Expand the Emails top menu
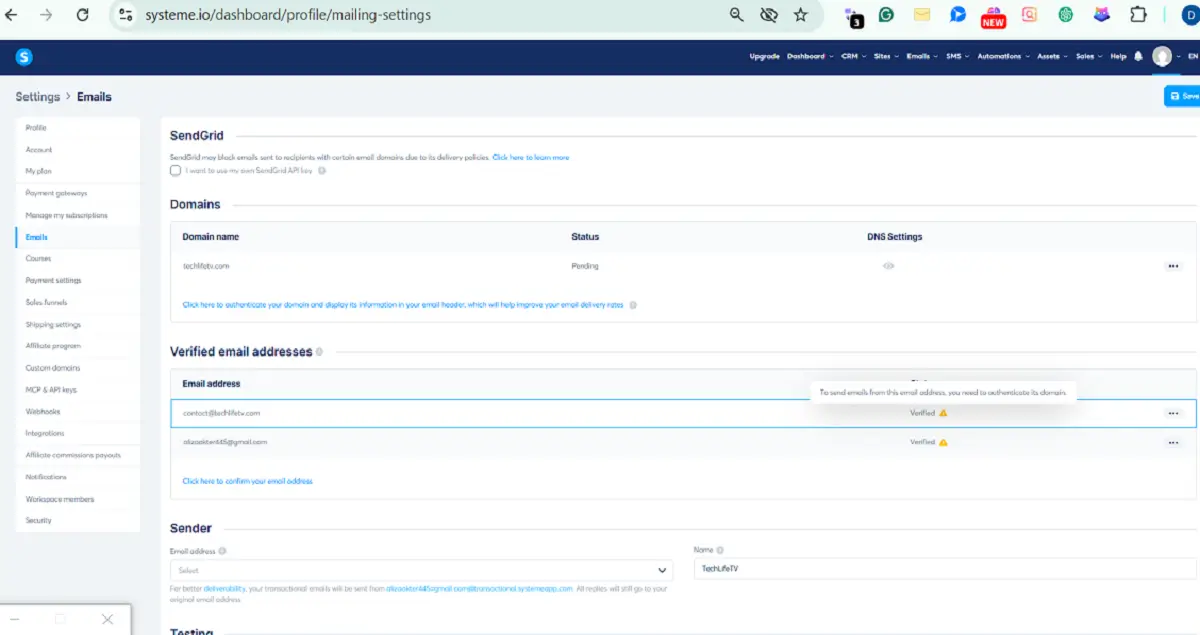The width and height of the screenshot is (1200, 635). pyautogui.click(x=922, y=57)
